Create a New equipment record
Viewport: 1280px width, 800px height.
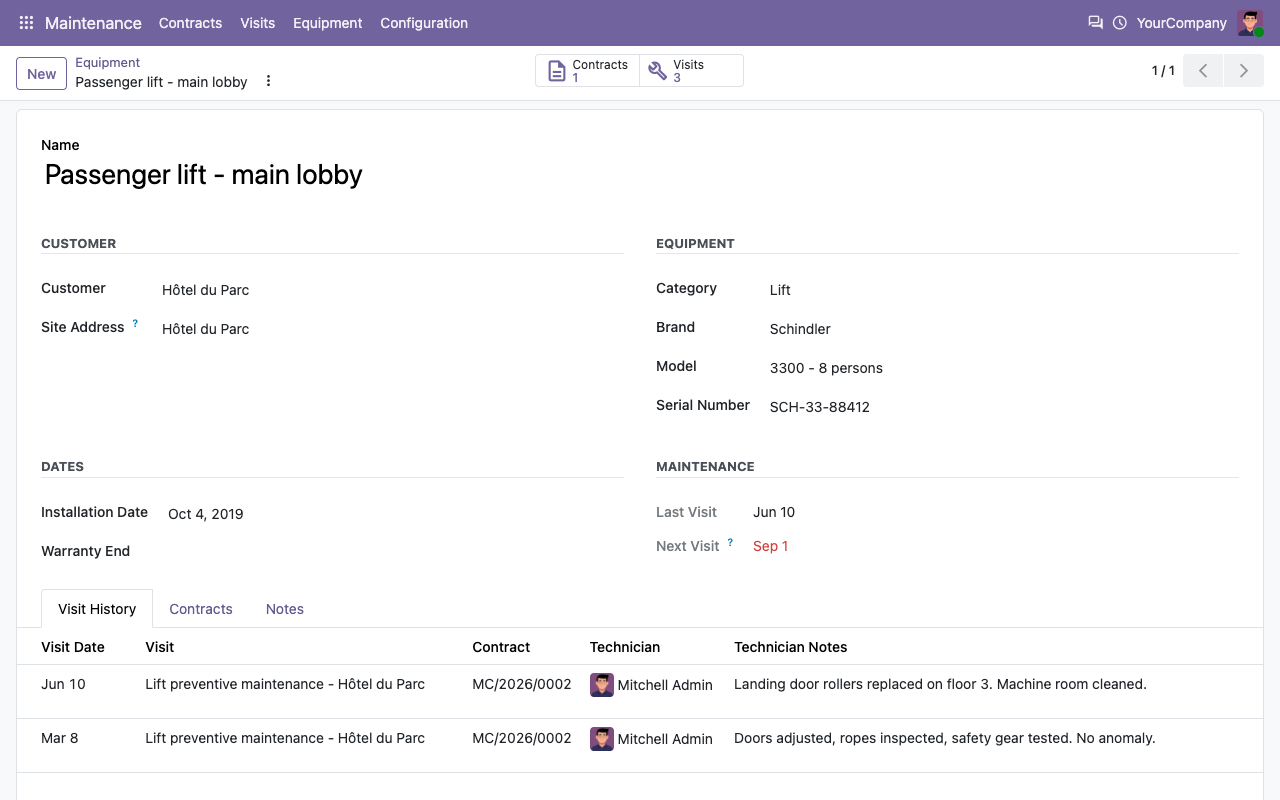click(x=42, y=74)
